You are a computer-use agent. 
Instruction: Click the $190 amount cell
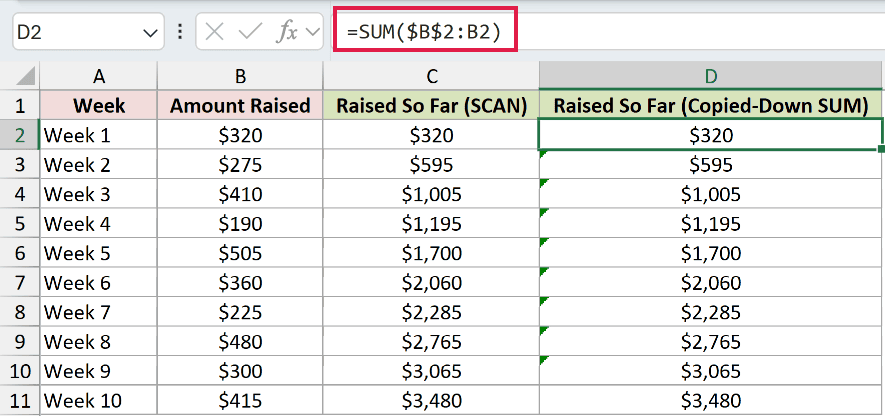pyautogui.click(x=240, y=224)
